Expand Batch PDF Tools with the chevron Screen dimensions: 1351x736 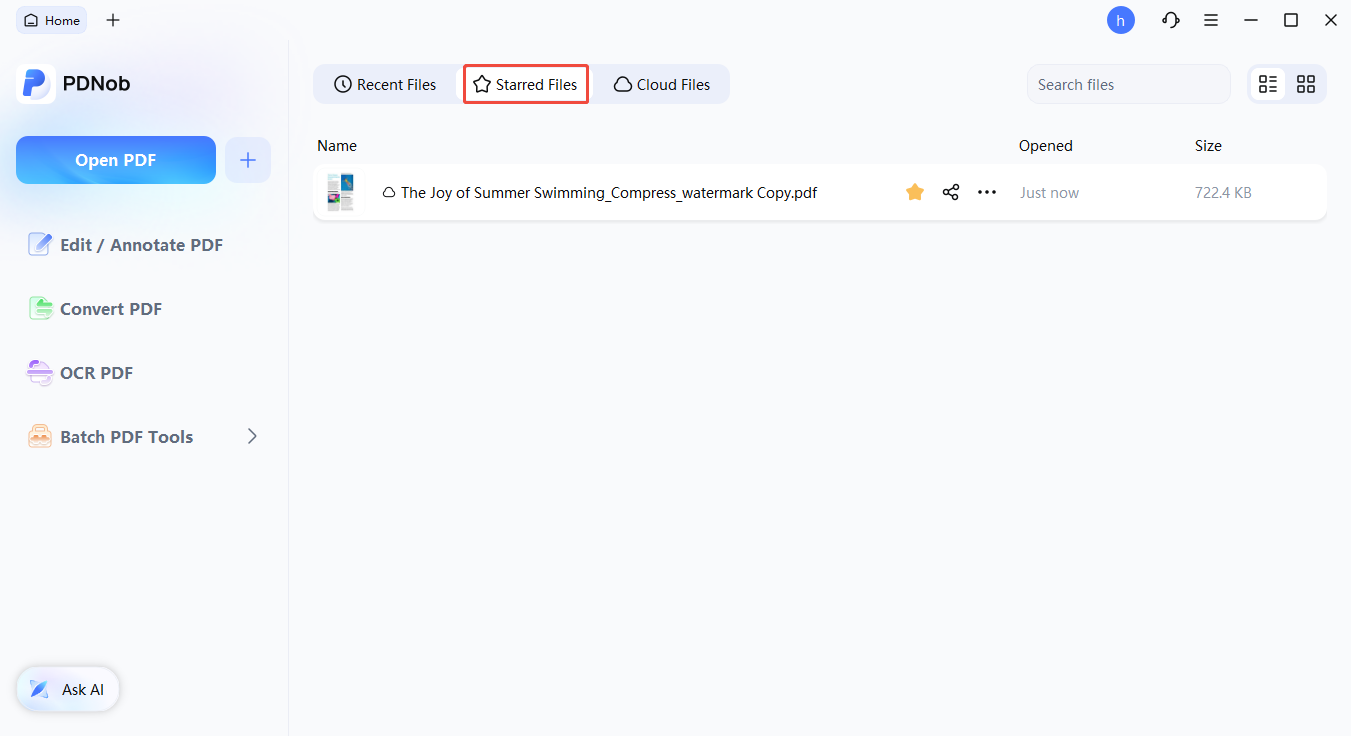(252, 436)
